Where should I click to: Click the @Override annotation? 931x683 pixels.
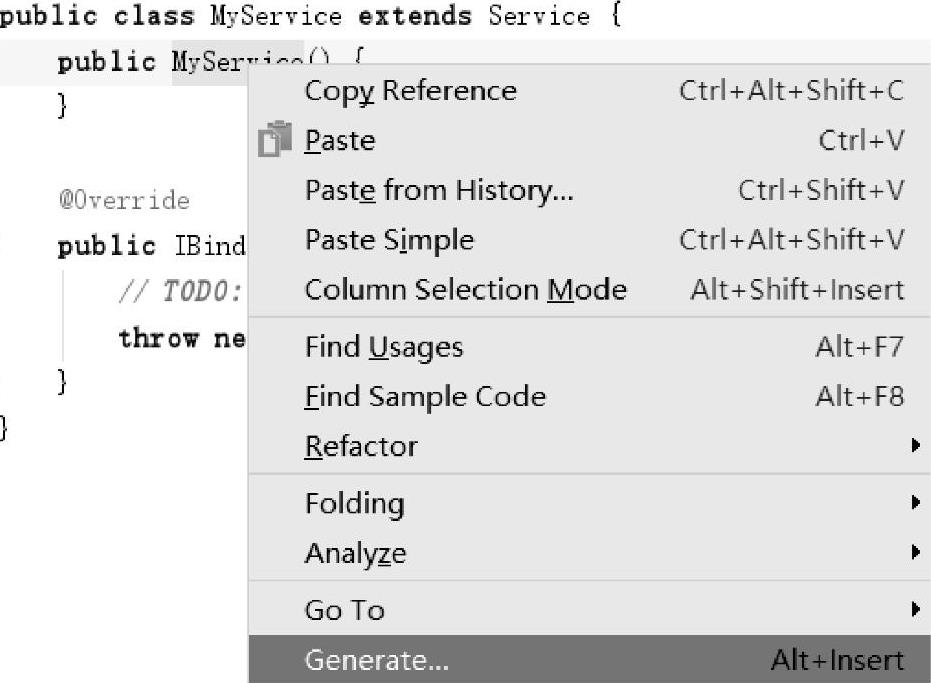[x=123, y=200]
